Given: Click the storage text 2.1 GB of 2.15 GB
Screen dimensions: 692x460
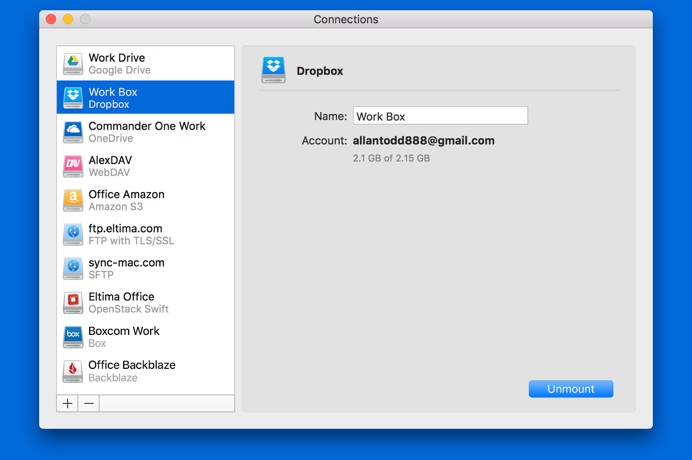Looking at the screenshot, I should coord(391,158).
